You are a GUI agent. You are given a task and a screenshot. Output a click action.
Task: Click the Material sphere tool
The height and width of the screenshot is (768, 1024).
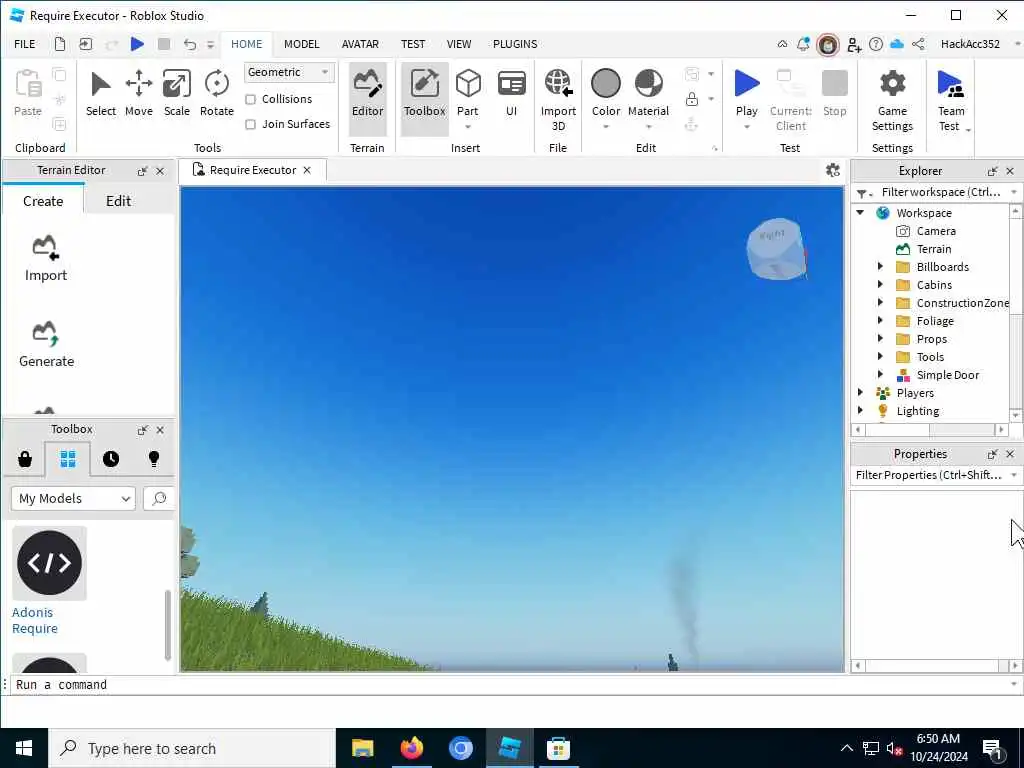(x=648, y=84)
